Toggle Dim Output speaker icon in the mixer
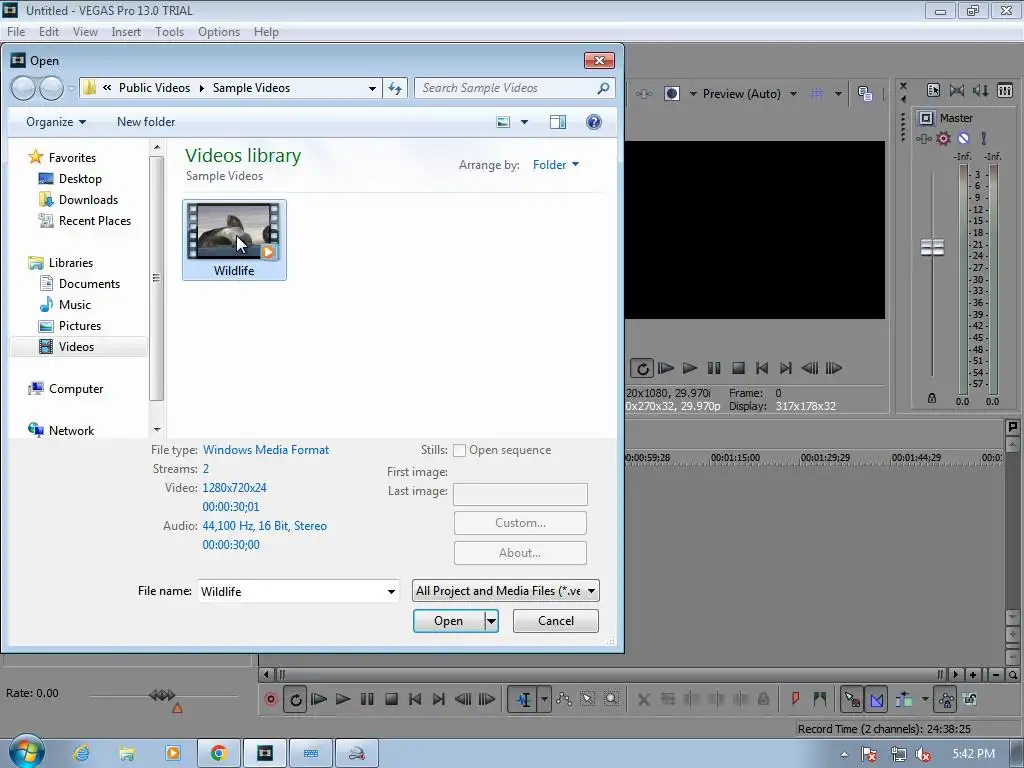The width and height of the screenshot is (1024, 768). pos(980,90)
